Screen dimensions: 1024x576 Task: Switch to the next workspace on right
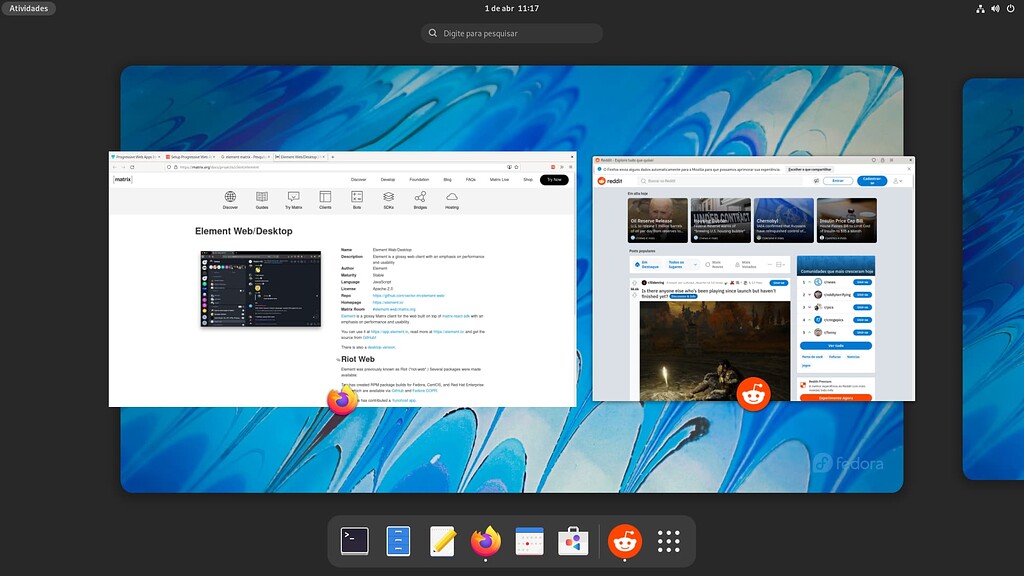[x=993, y=279]
